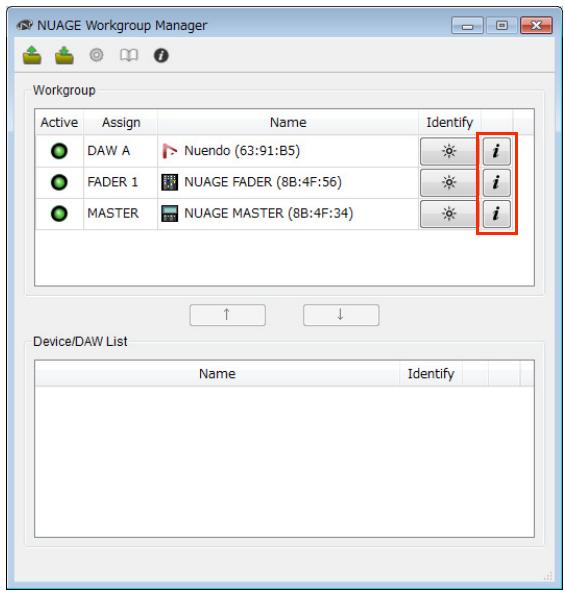Click the green Active indicator for MASTER

(59, 214)
